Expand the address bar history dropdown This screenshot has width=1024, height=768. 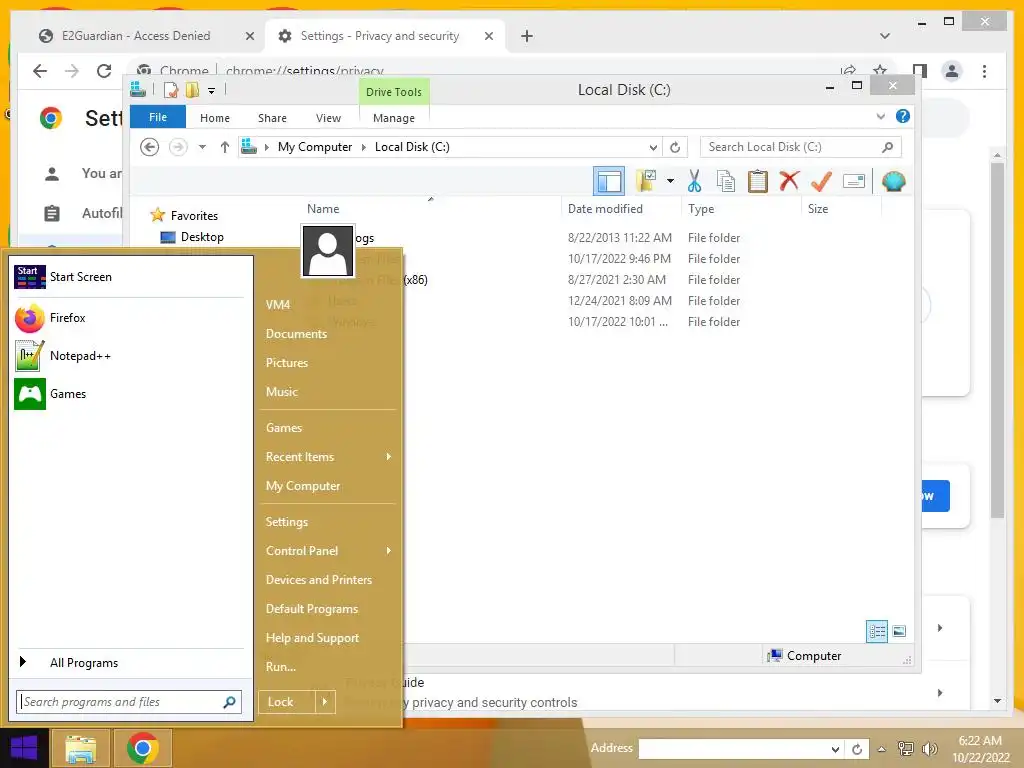(x=652, y=147)
